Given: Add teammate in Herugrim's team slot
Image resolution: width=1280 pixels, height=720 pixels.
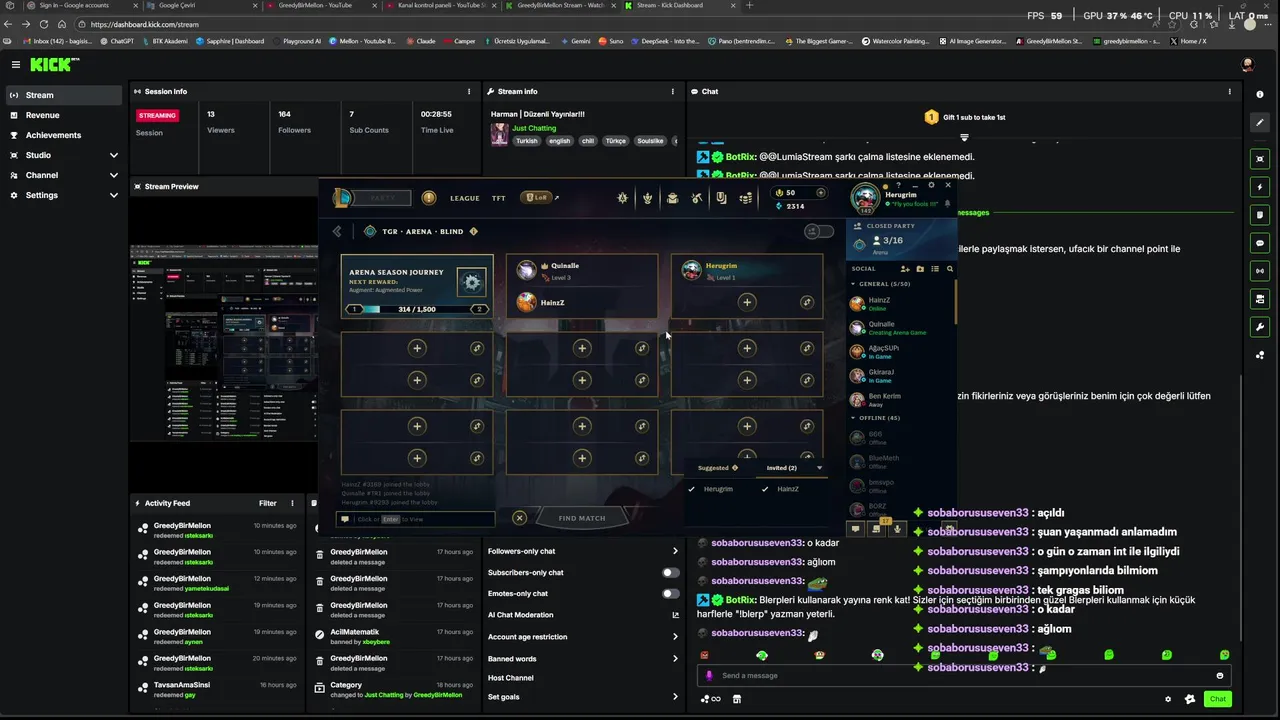Looking at the screenshot, I should point(747,302).
